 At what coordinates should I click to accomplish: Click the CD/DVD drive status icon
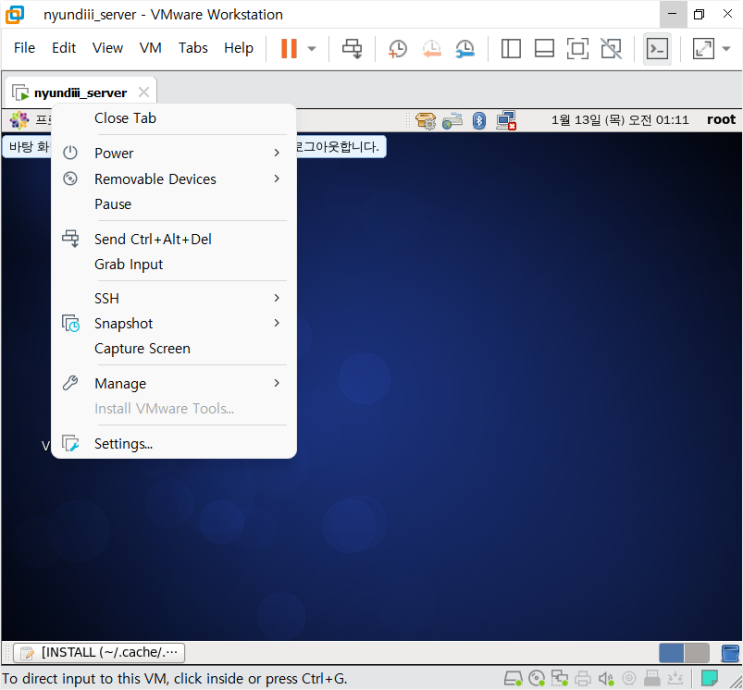pos(536,679)
